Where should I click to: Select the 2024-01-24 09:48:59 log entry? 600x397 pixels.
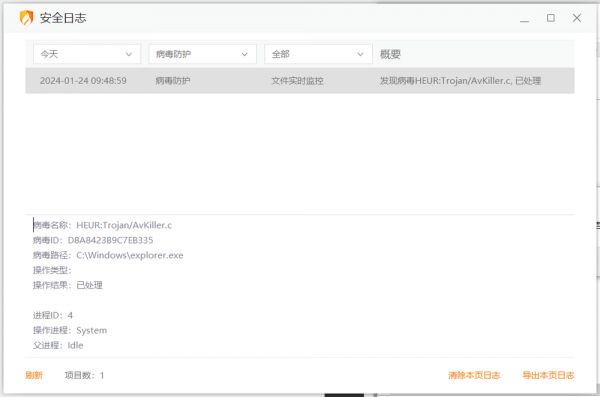point(300,81)
